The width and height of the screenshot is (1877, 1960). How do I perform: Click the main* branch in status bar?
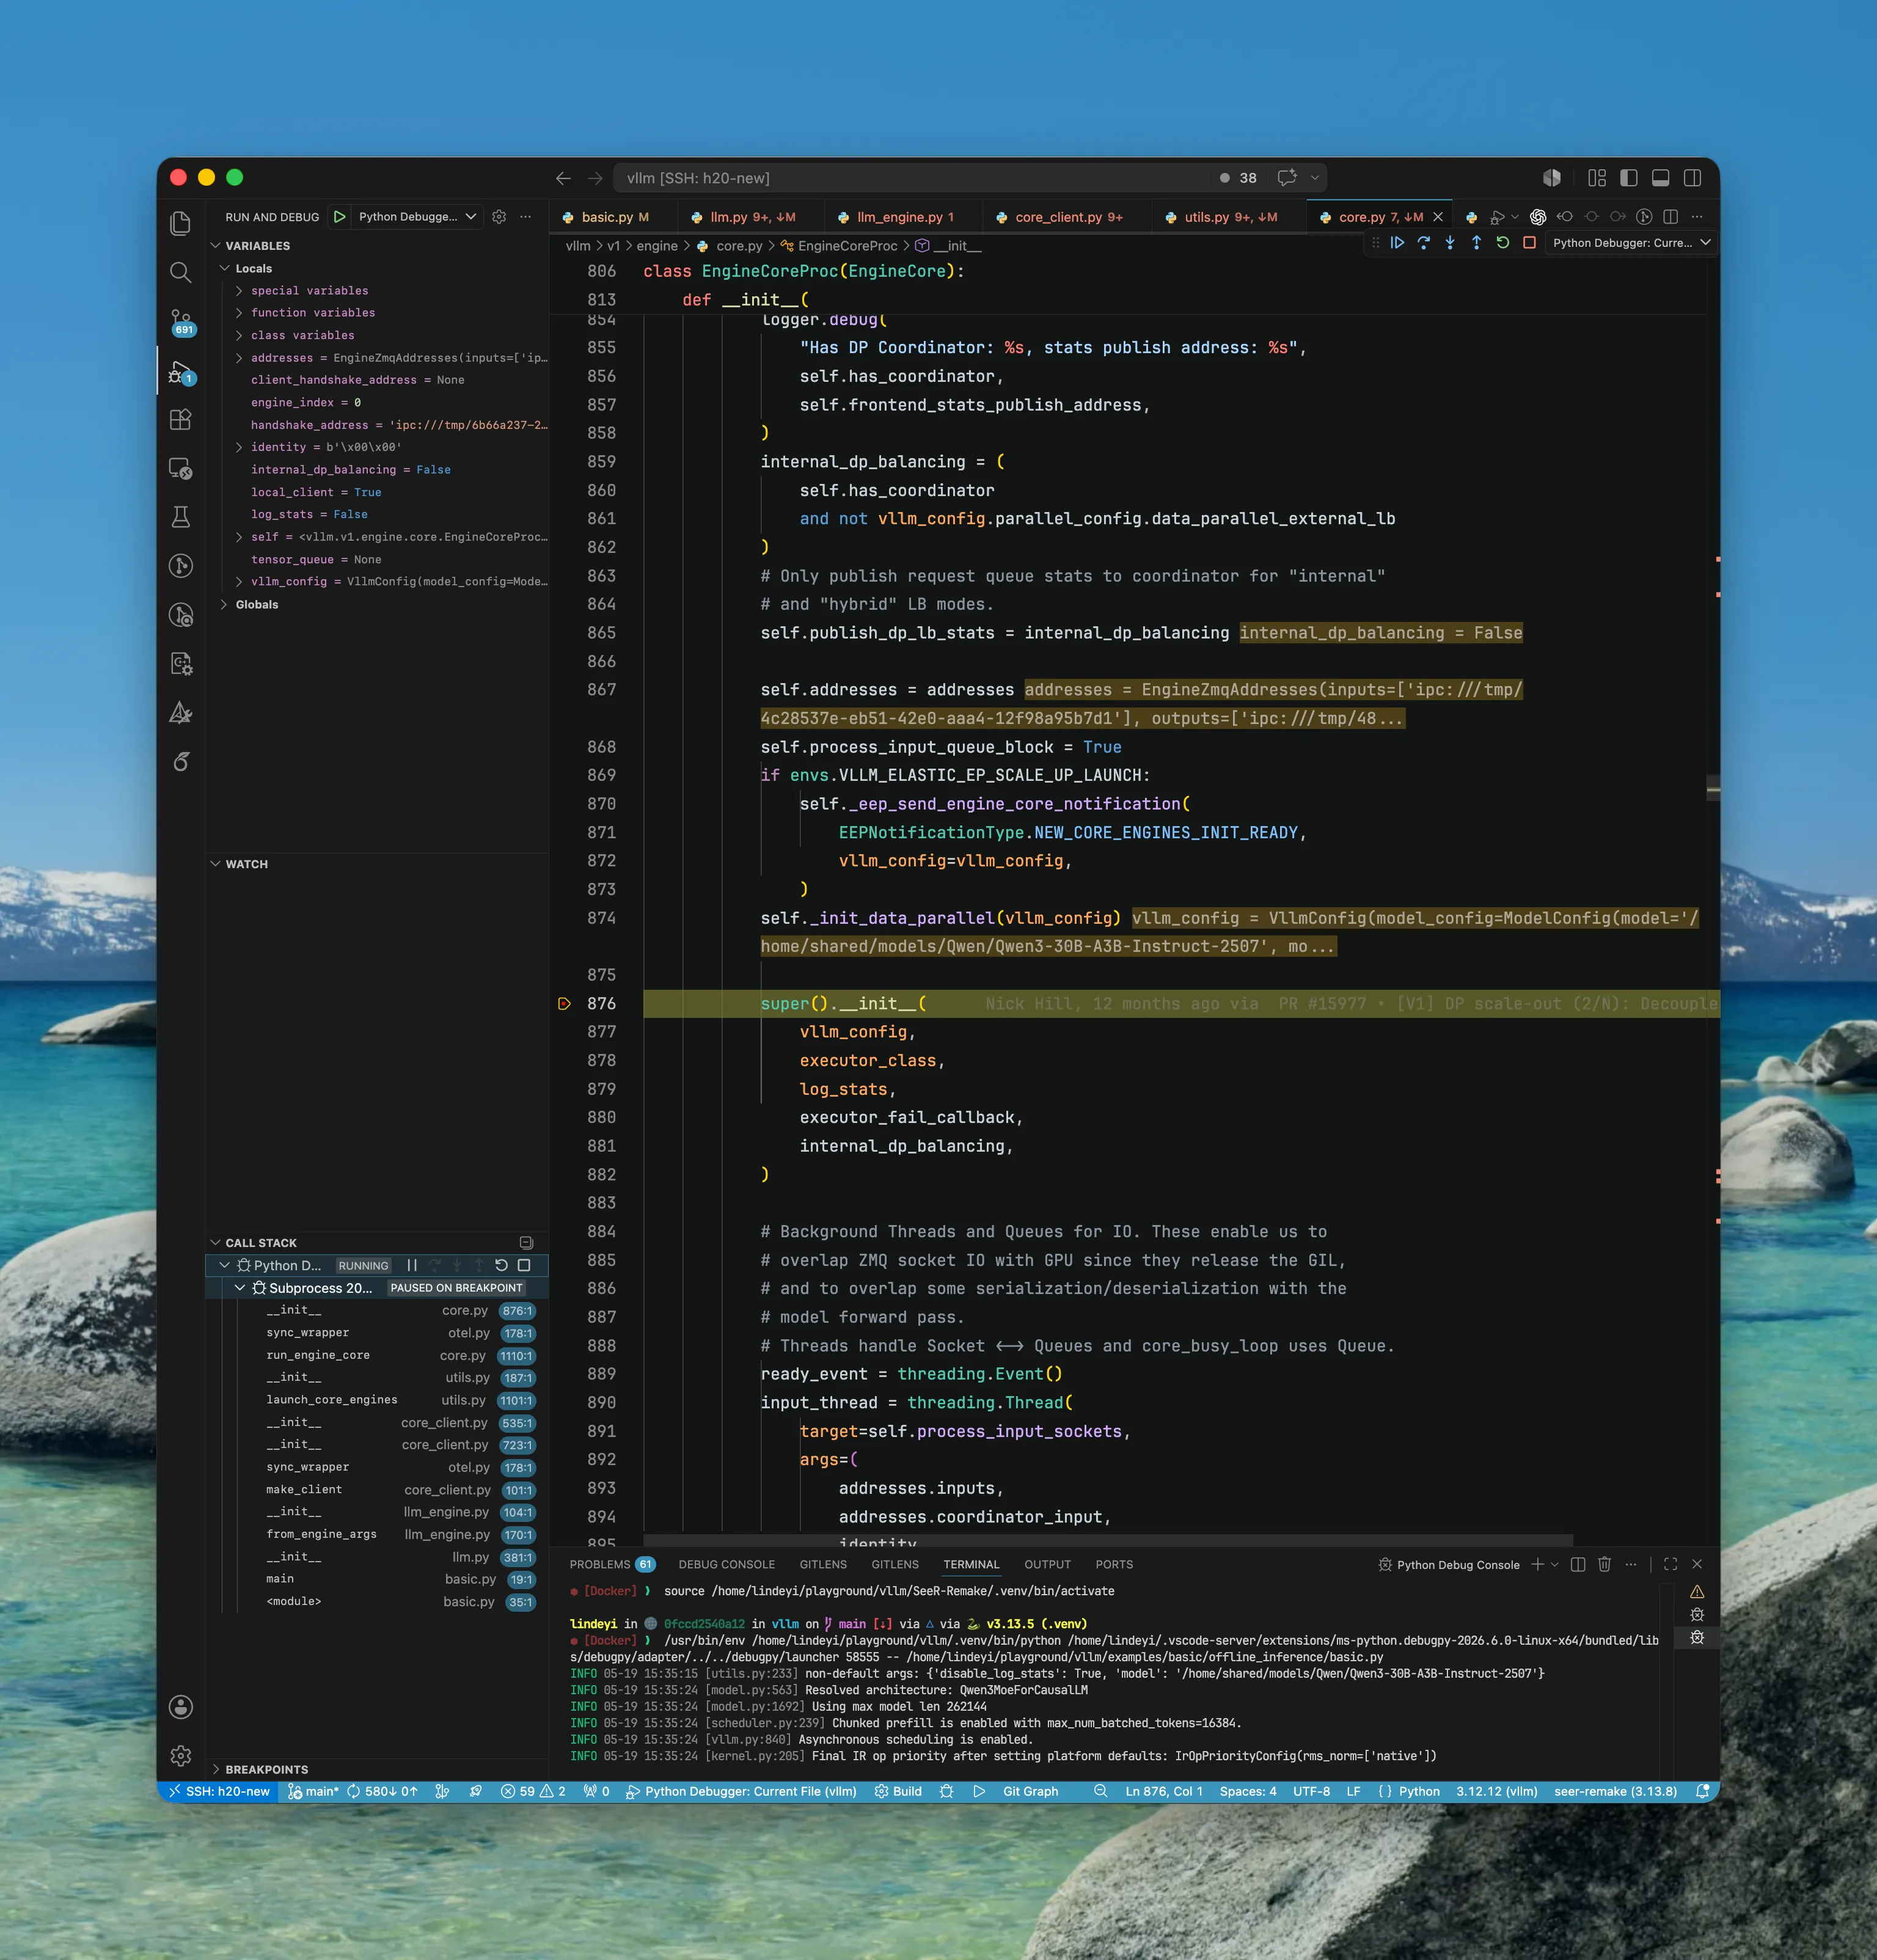[x=313, y=1792]
